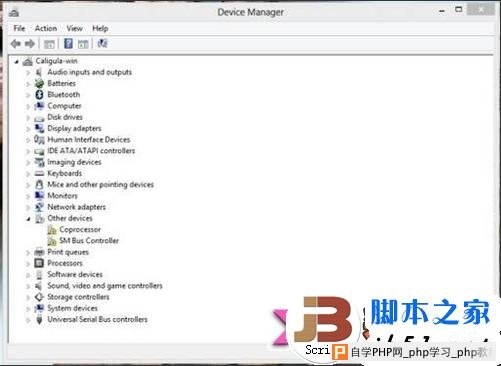This screenshot has height=366, width=501.
Task: Expand the System devices node
Action: point(28,309)
